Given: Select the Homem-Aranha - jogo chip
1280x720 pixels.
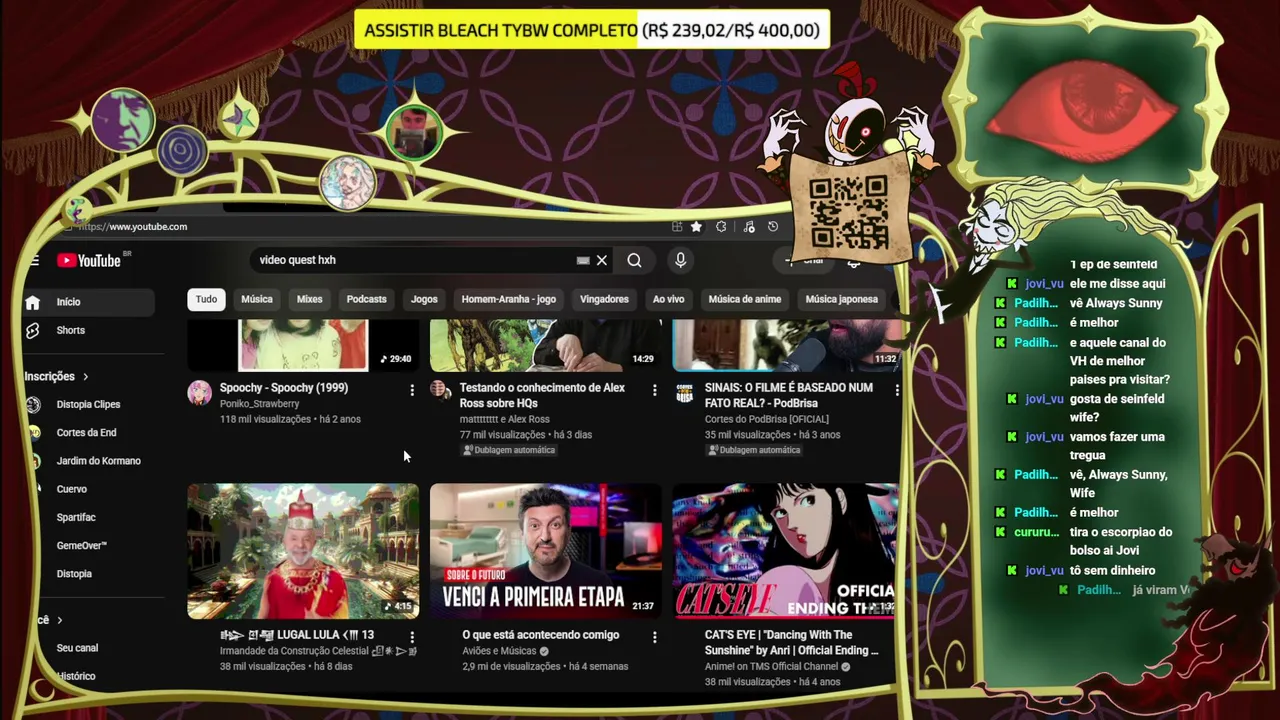Looking at the screenshot, I should tap(509, 299).
